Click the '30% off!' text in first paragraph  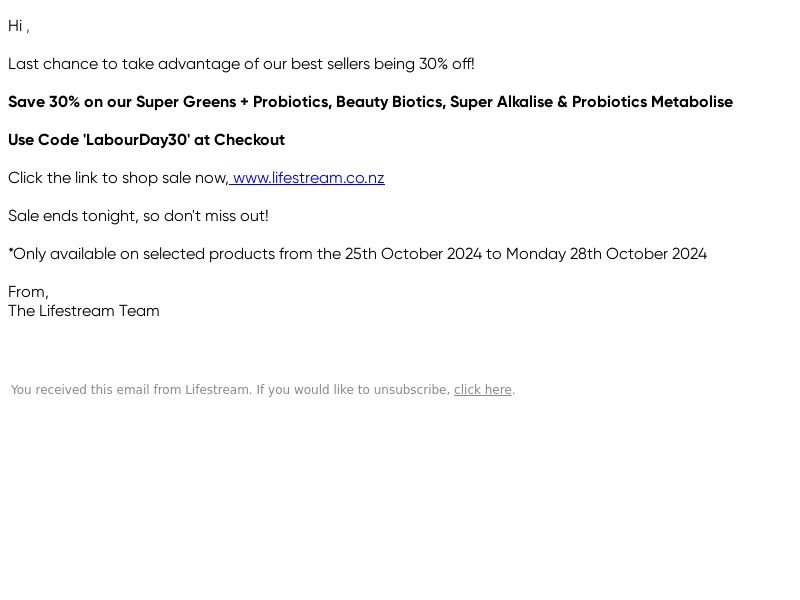coord(446,64)
